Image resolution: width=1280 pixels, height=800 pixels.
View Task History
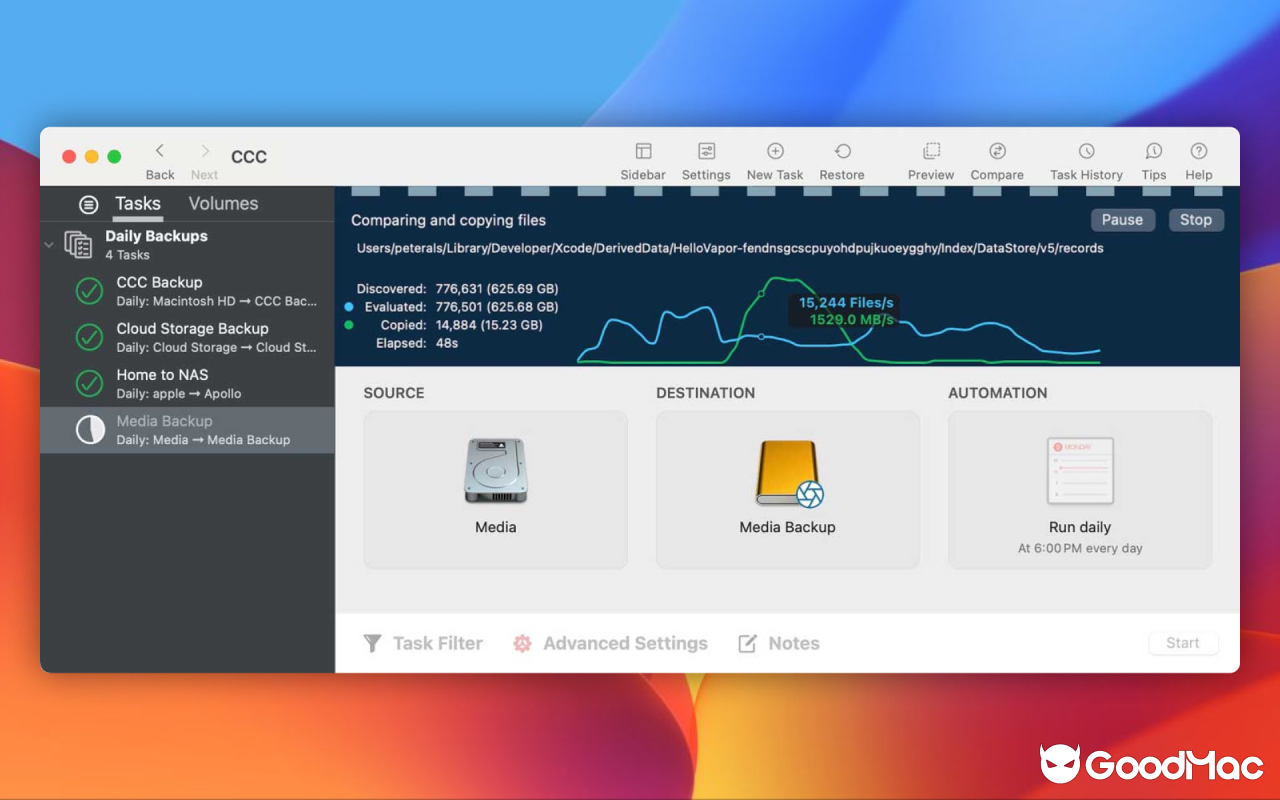[x=1085, y=158]
